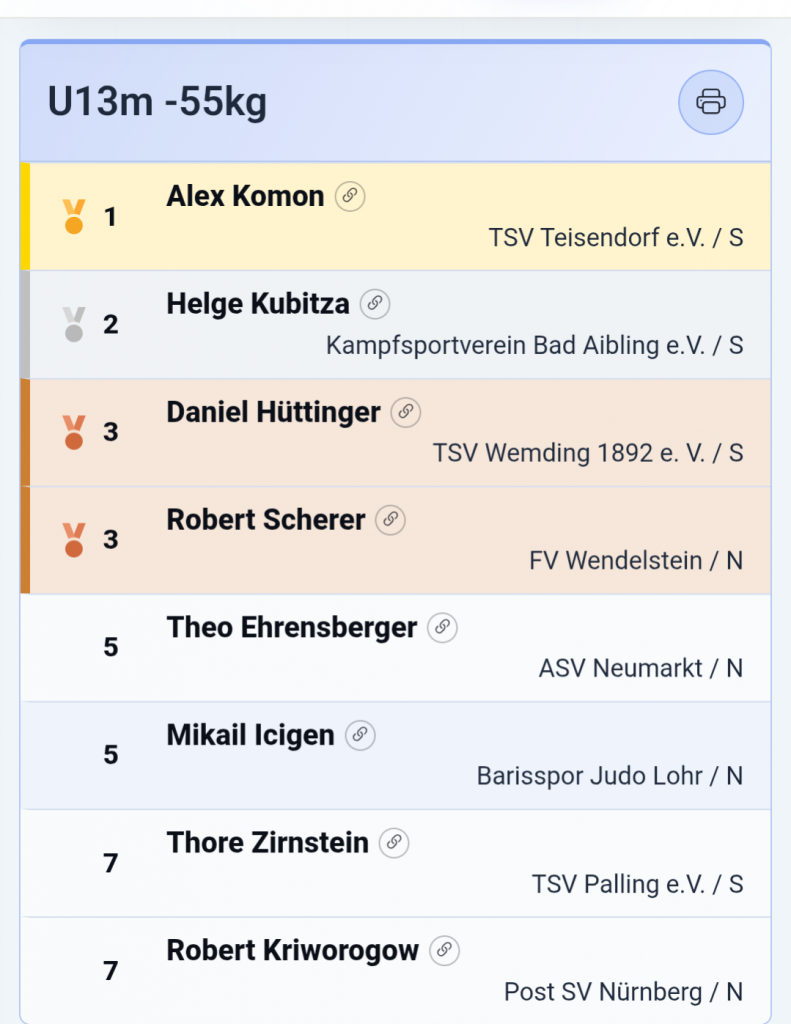Click the gold medal icon for first place
791x1024 pixels.
(x=73, y=217)
